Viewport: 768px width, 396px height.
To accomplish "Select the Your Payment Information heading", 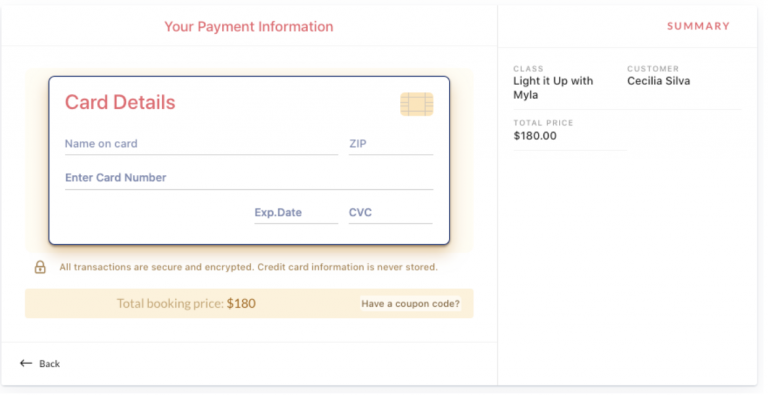I will [249, 26].
